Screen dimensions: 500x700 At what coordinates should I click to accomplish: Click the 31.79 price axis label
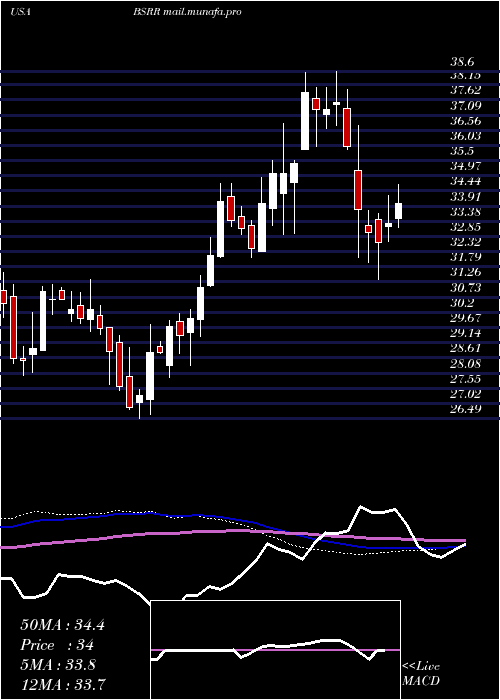tap(466, 258)
